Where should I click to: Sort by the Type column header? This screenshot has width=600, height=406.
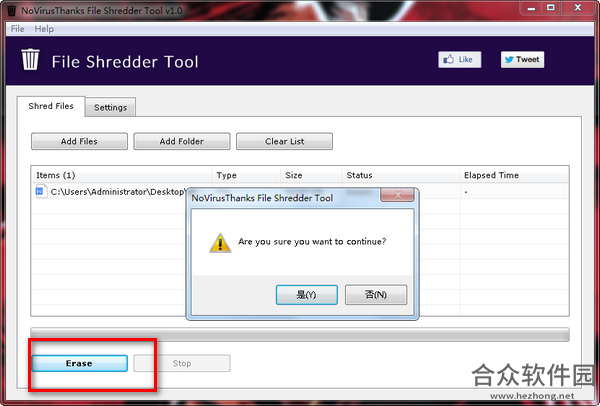246,175
